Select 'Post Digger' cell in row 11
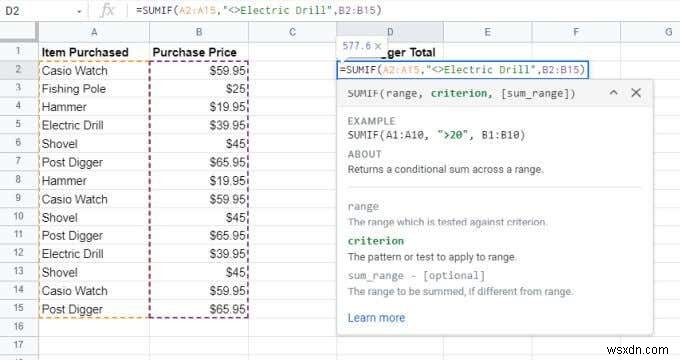The width and height of the screenshot is (680, 360). pos(94,236)
